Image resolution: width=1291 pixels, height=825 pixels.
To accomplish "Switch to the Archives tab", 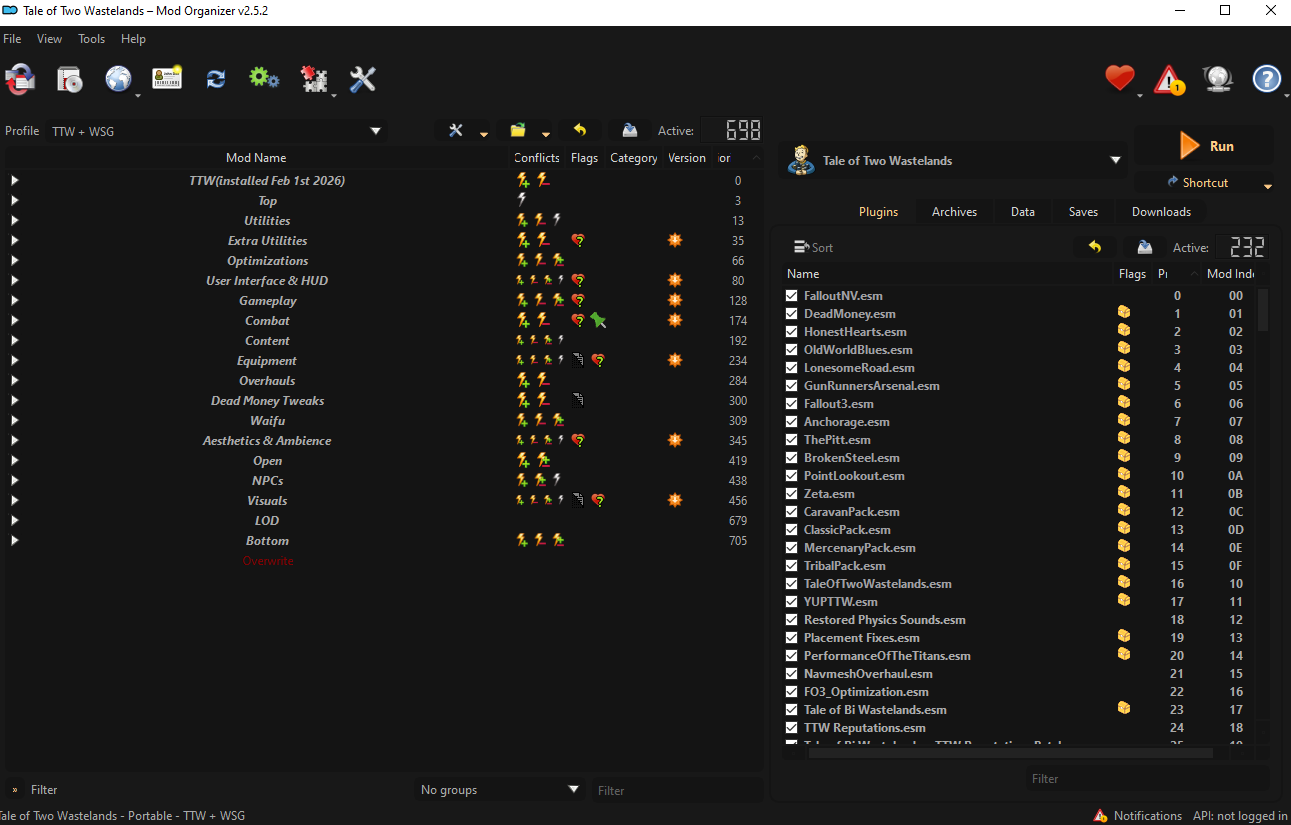I will 955,212.
